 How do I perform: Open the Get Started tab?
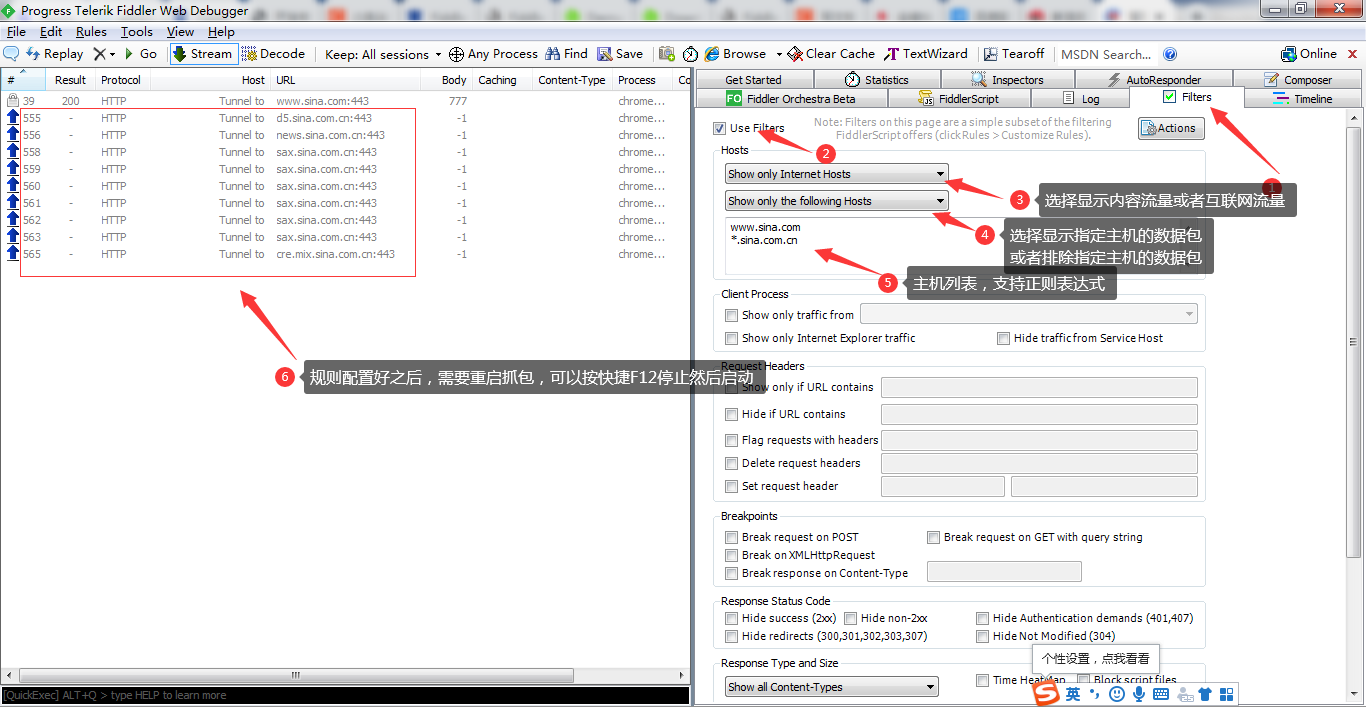pyautogui.click(x=753, y=80)
